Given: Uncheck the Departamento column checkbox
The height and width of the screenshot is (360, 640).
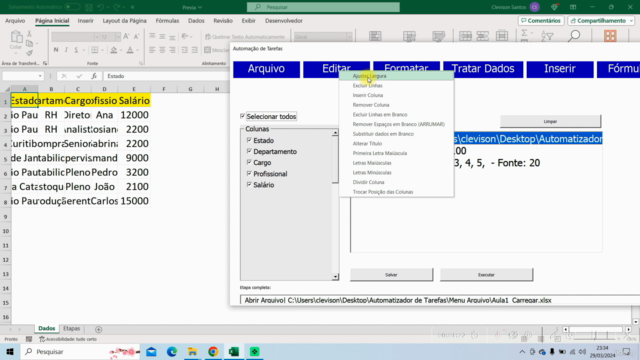Looking at the screenshot, I should [x=249, y=151].
